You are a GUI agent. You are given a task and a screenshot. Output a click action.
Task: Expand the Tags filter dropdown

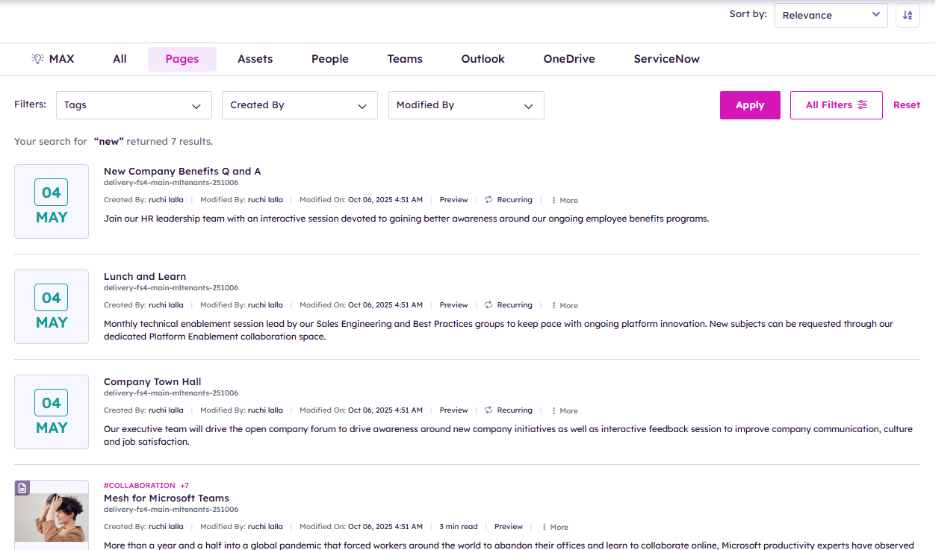(133, 105)
